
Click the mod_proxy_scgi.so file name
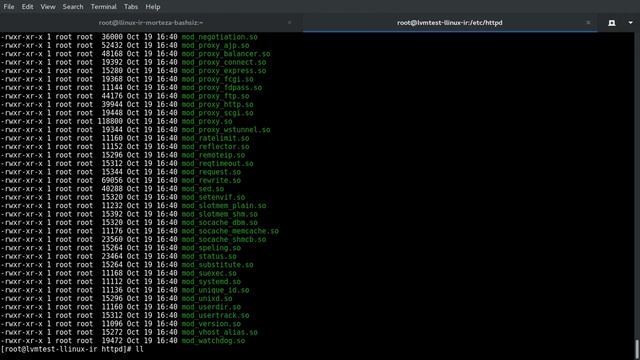218,113
